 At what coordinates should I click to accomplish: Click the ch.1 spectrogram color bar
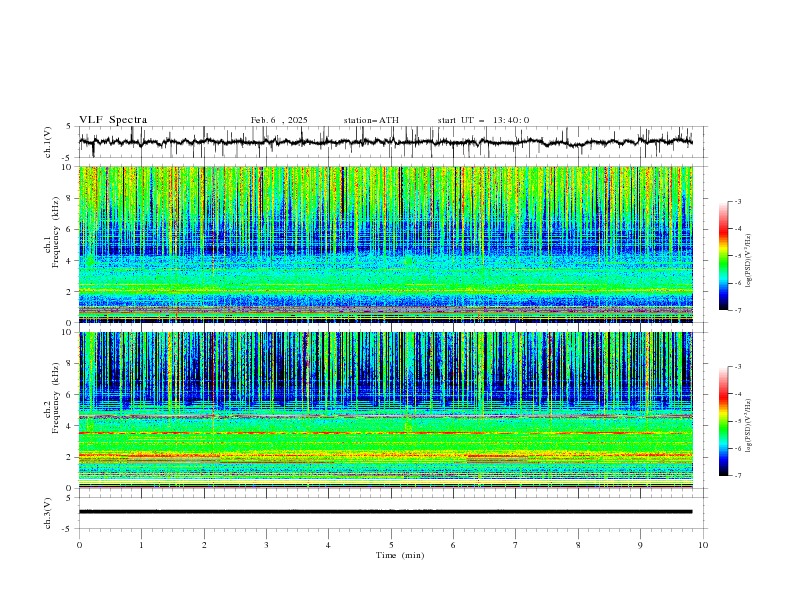(723, 256)
